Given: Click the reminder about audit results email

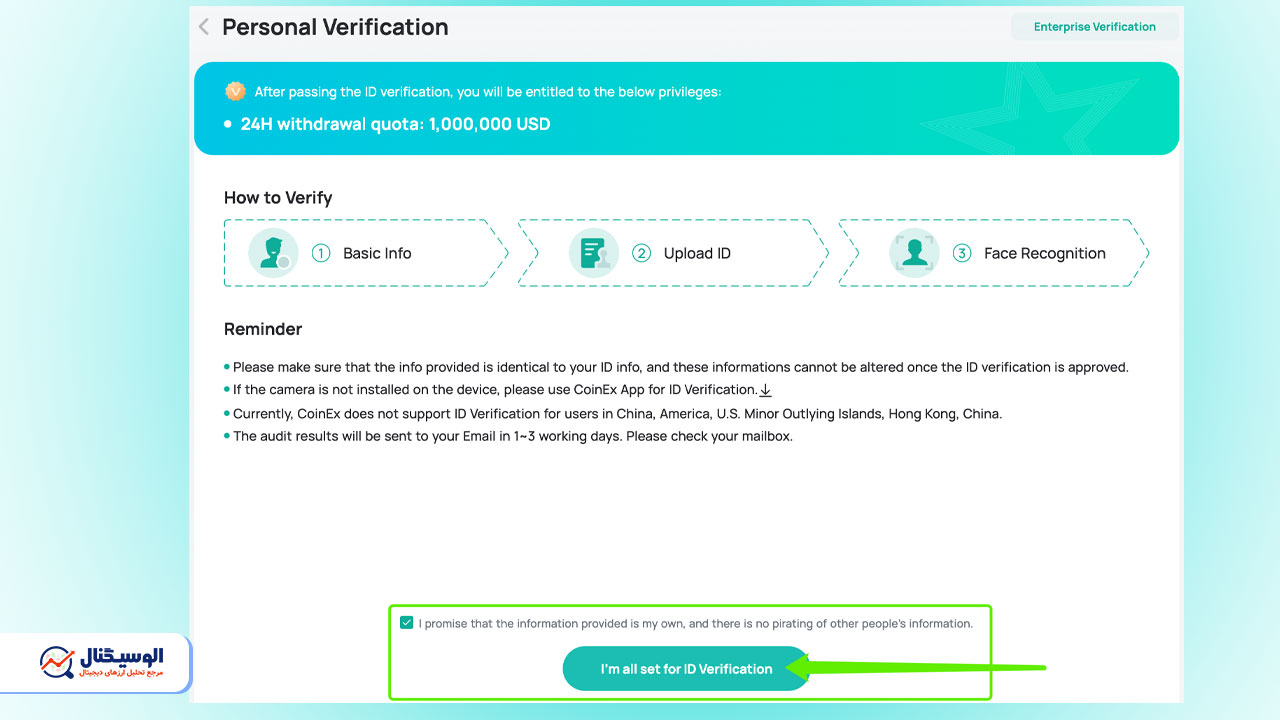Looking at the screenshot, I should click(x=512, y=436).
